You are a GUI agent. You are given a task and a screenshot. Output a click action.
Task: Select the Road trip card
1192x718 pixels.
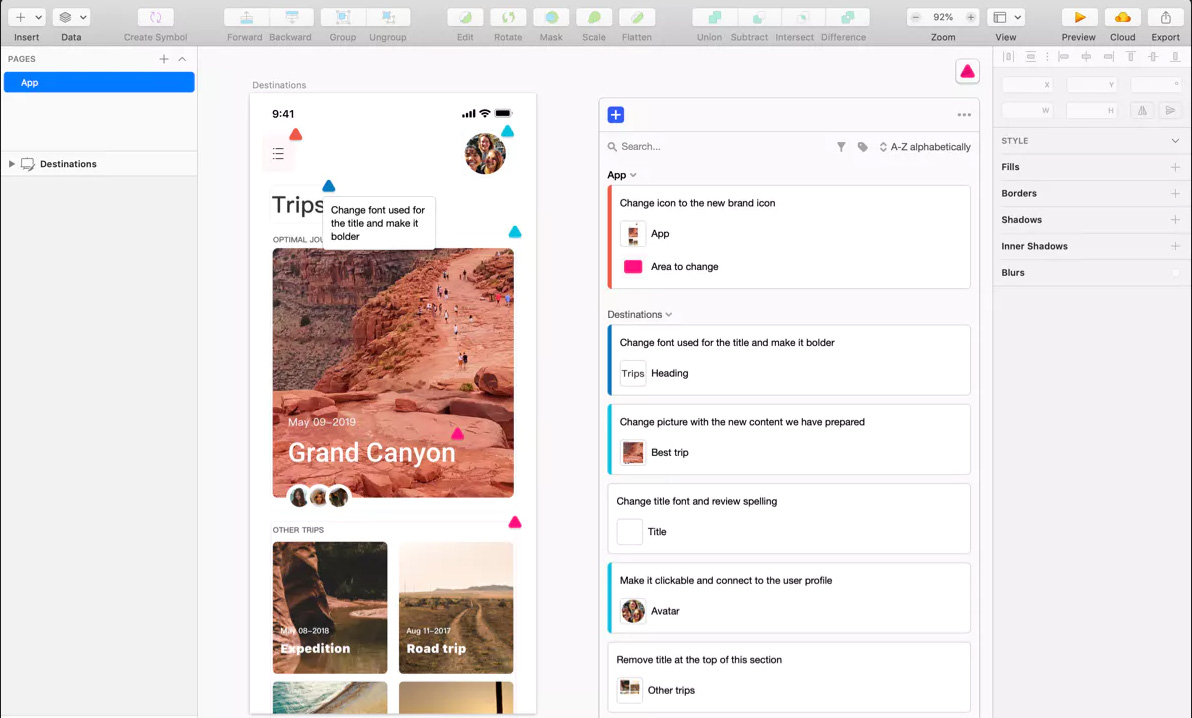click(x=456, y=608)
